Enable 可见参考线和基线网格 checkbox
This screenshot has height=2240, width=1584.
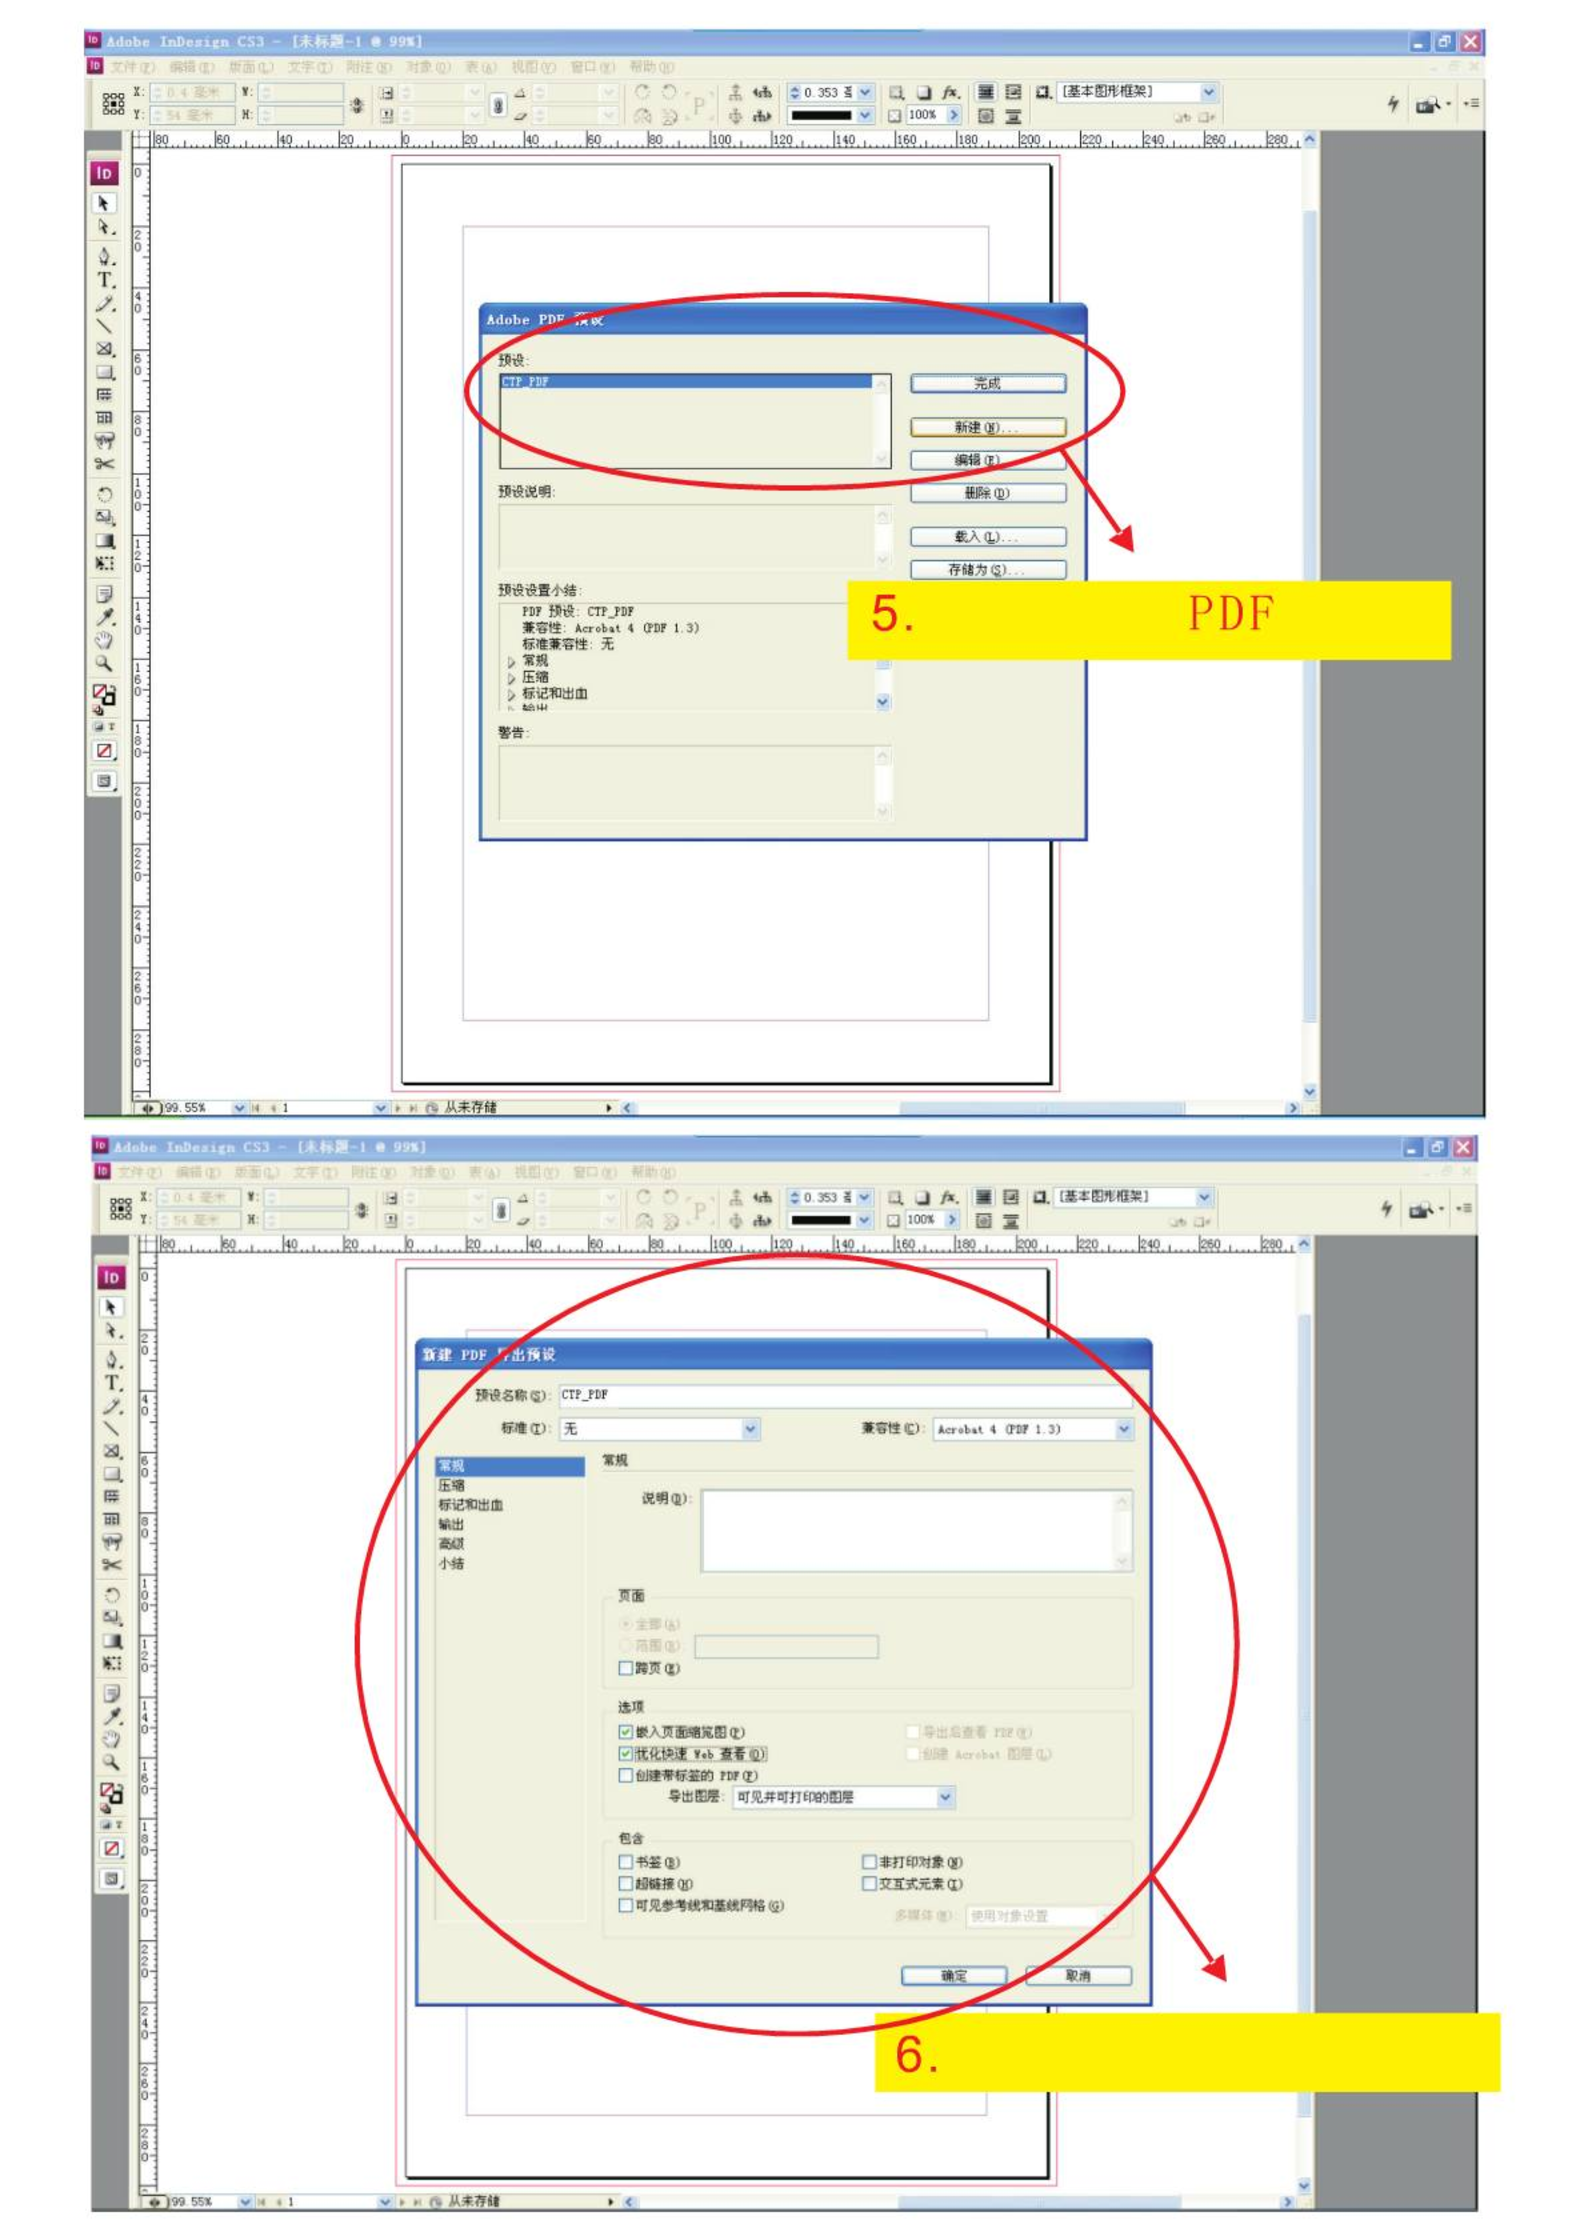(x=625, y=1906)
